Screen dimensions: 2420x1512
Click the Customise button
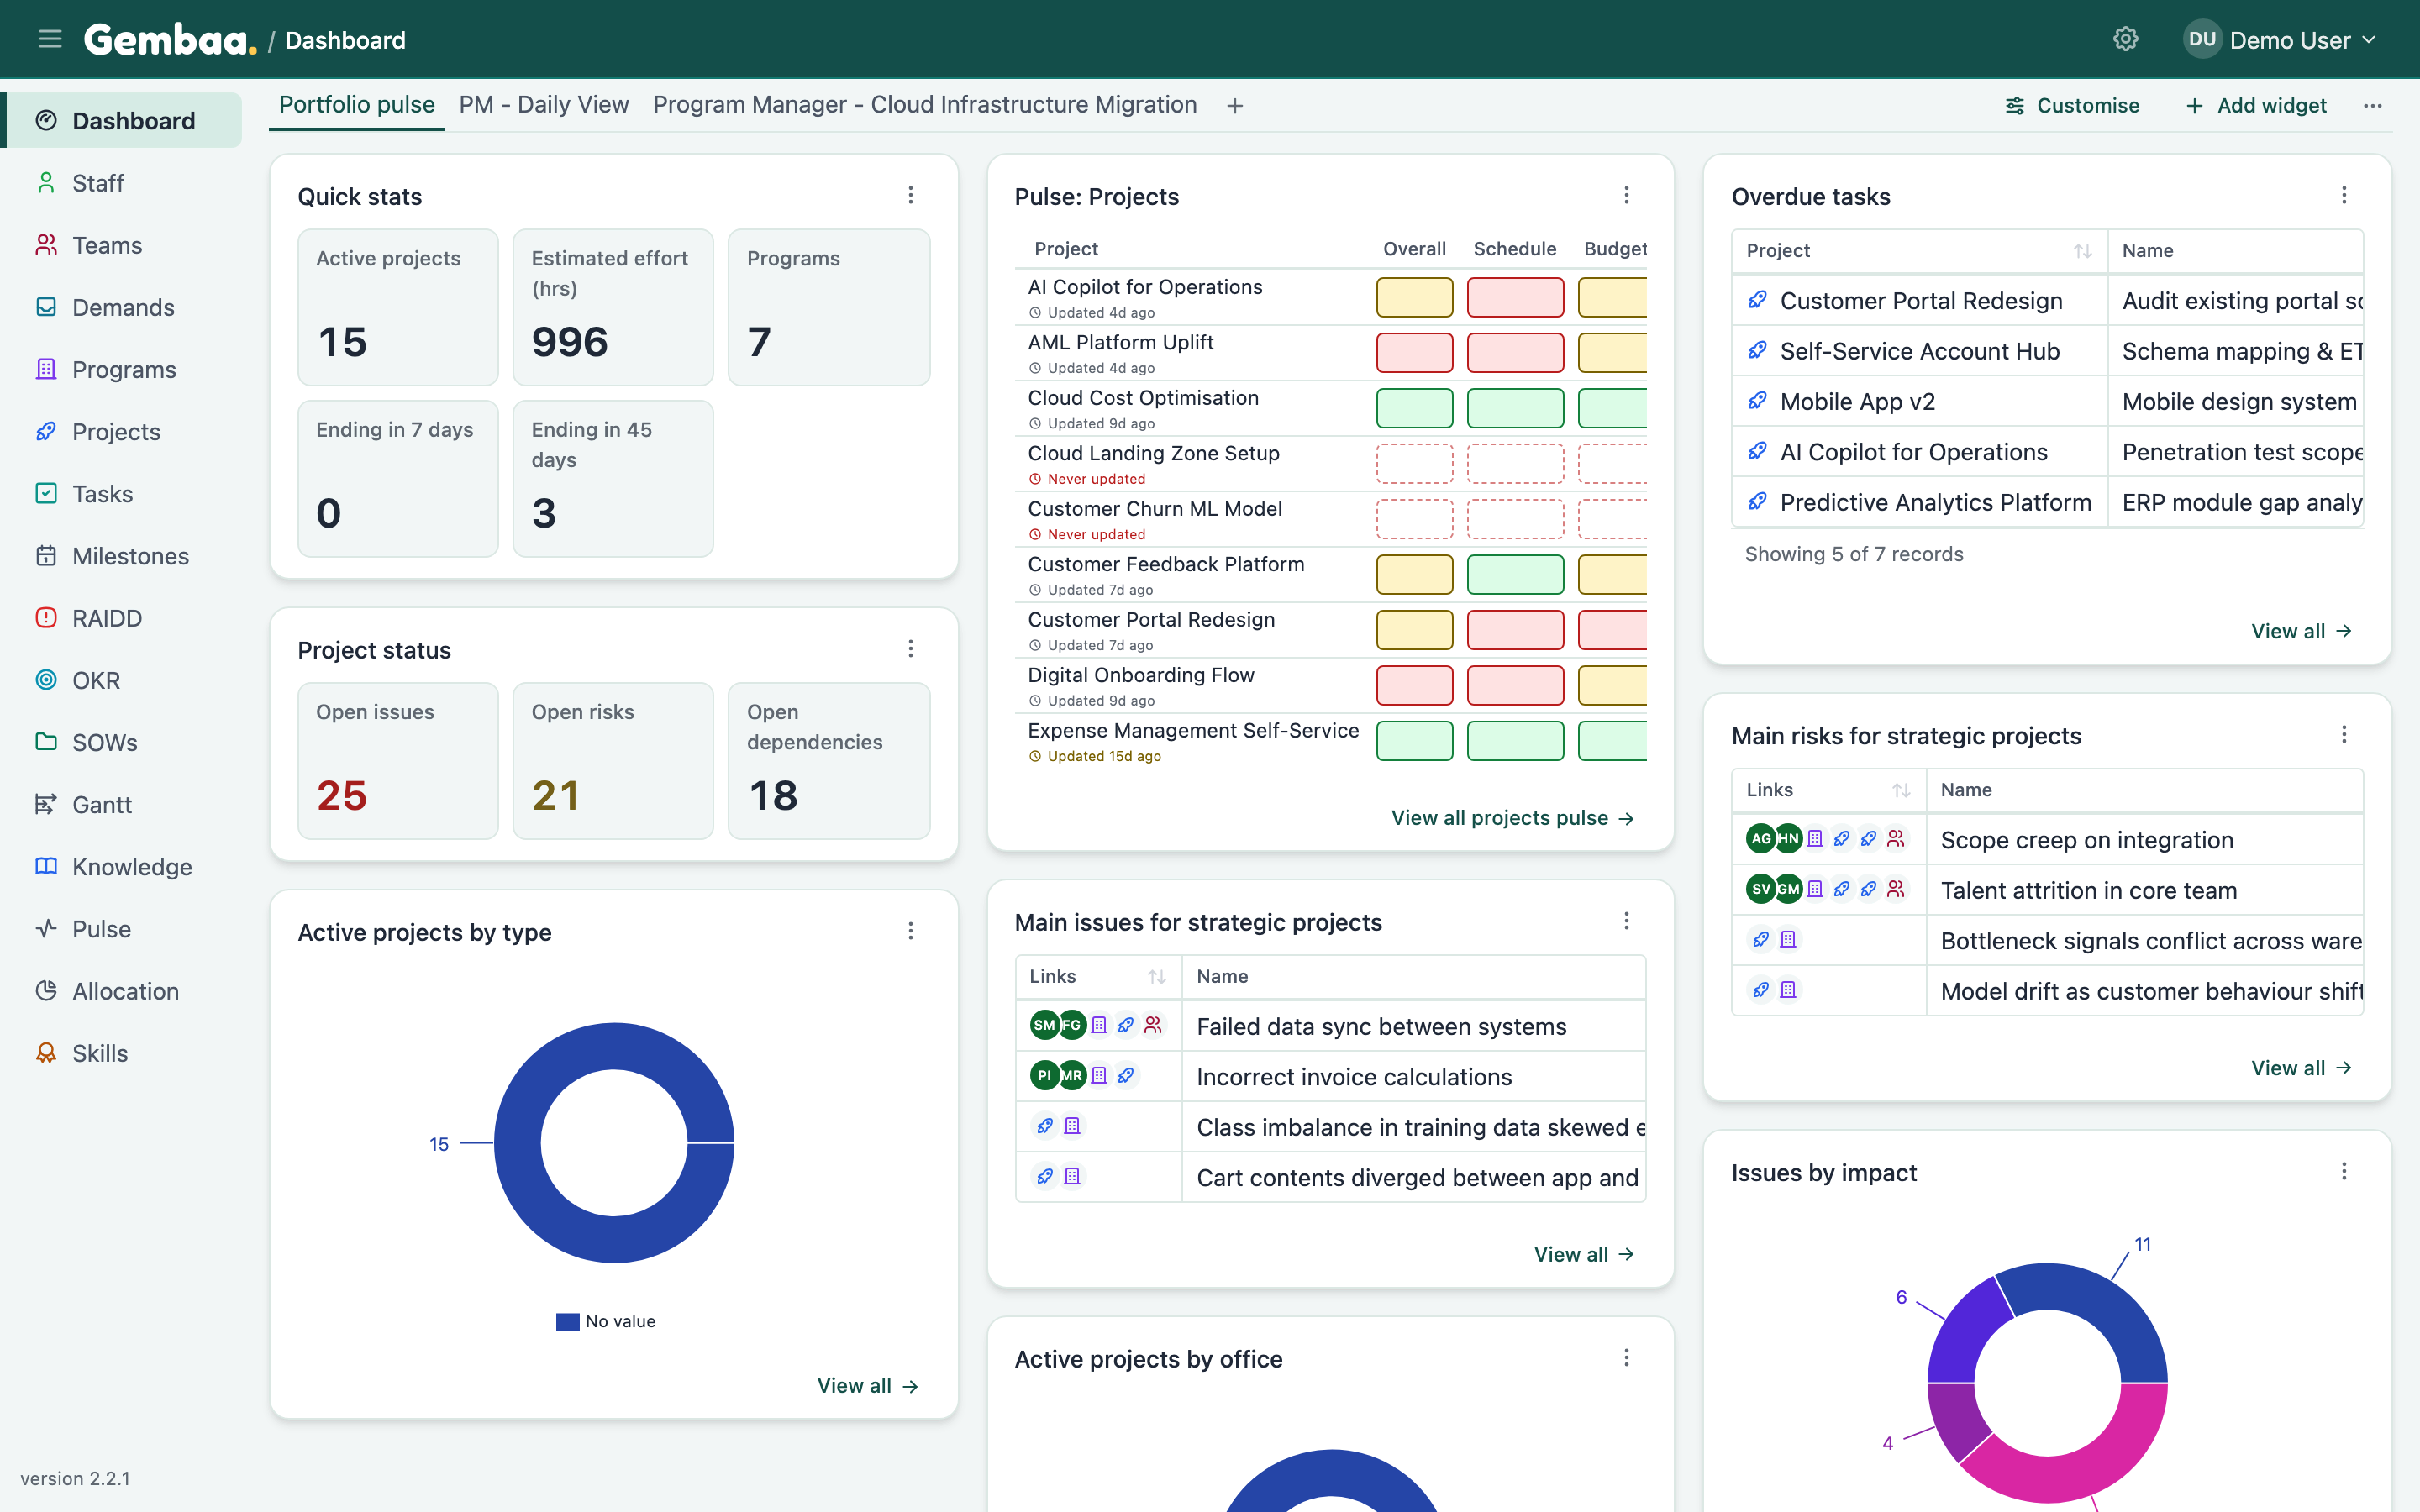(x=2073, y=105)
